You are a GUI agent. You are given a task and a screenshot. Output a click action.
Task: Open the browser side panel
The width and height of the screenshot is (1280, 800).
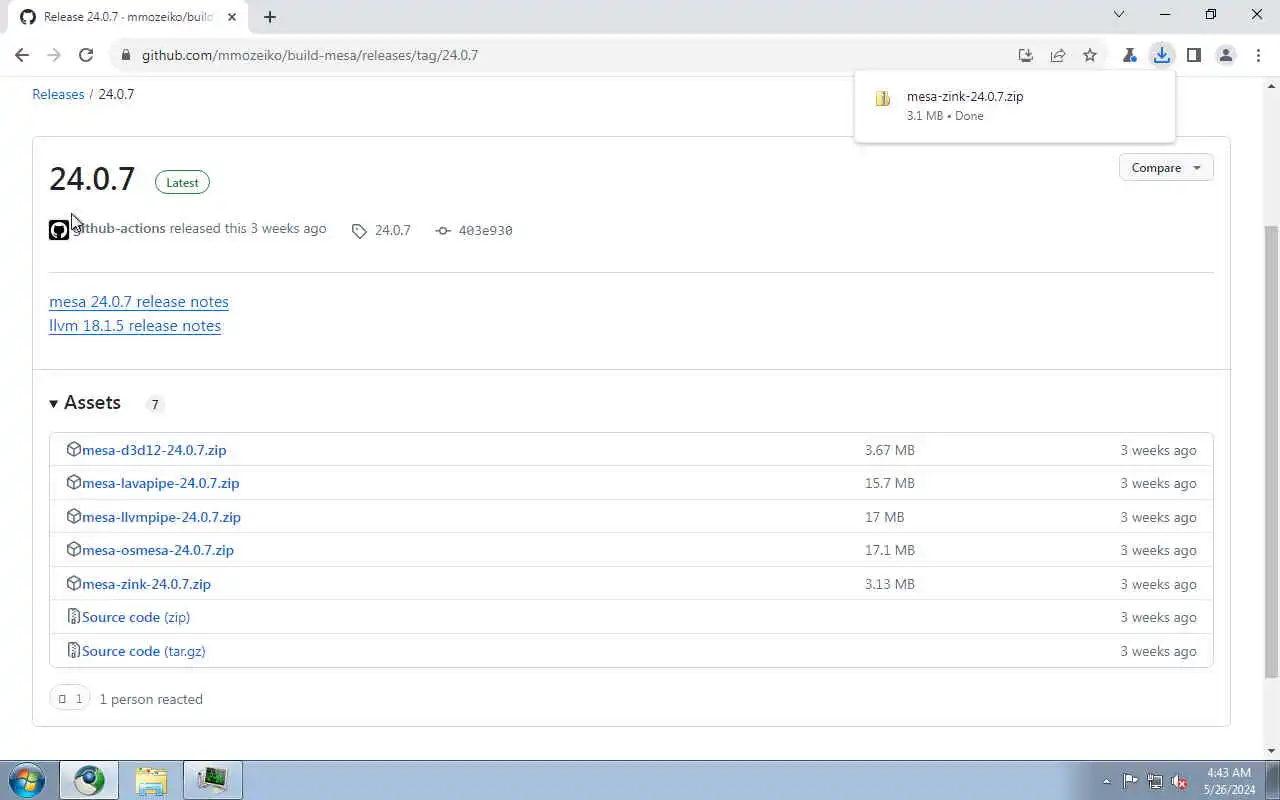(1193, 55)
